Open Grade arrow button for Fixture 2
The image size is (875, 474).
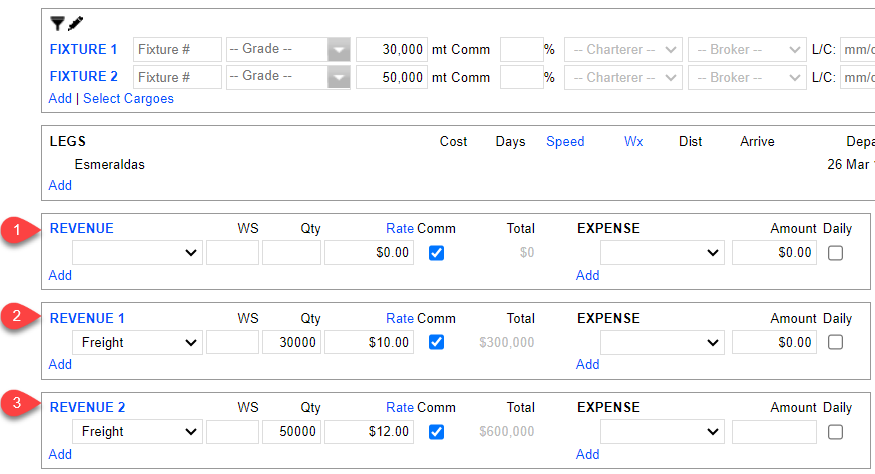click(340, 77)
